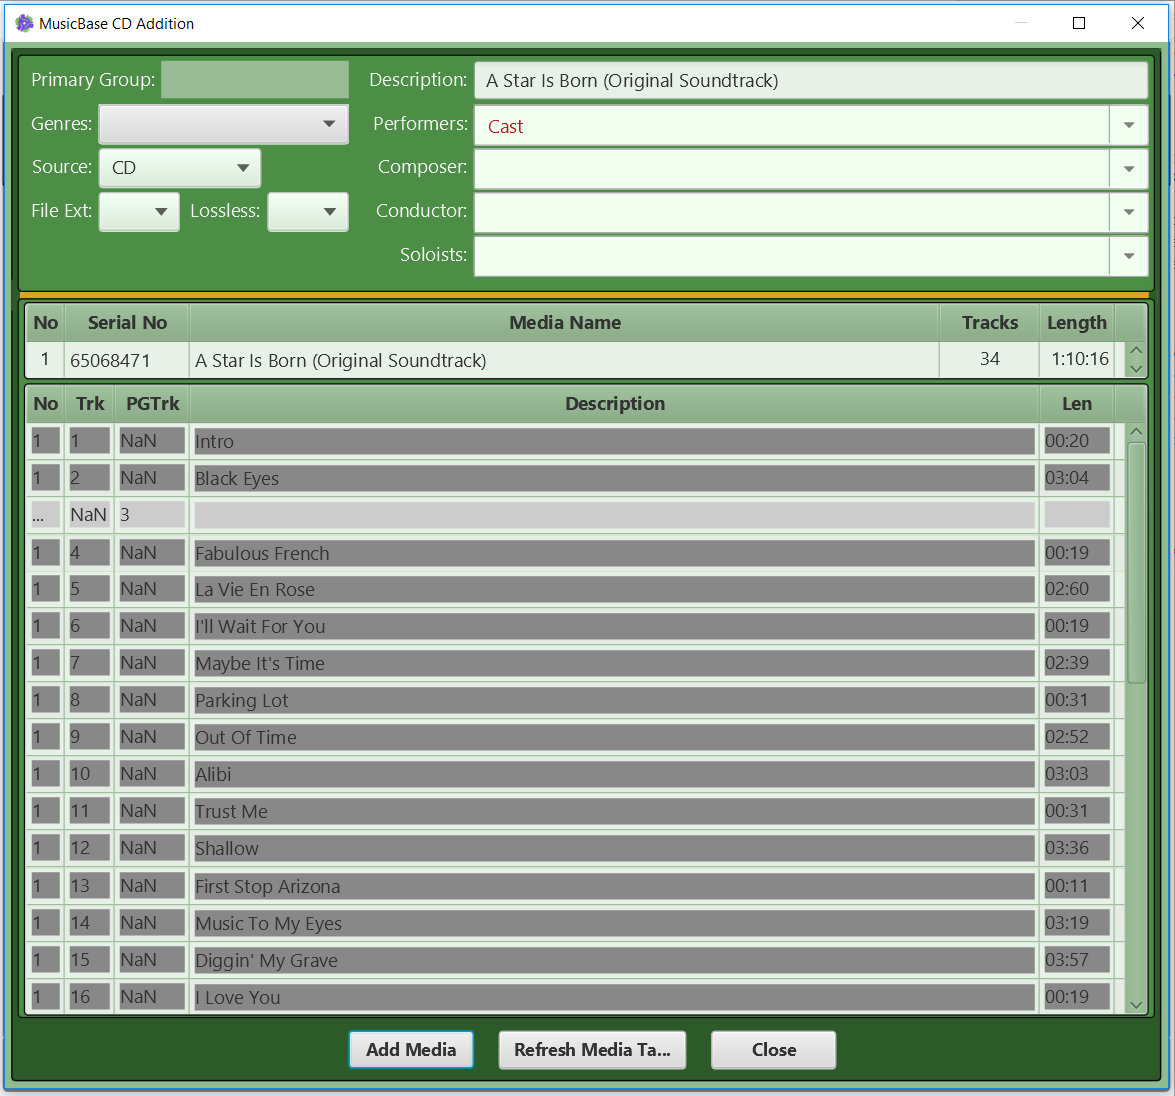Open the Soloists dropdown arrow

(x=1129, y=256)
